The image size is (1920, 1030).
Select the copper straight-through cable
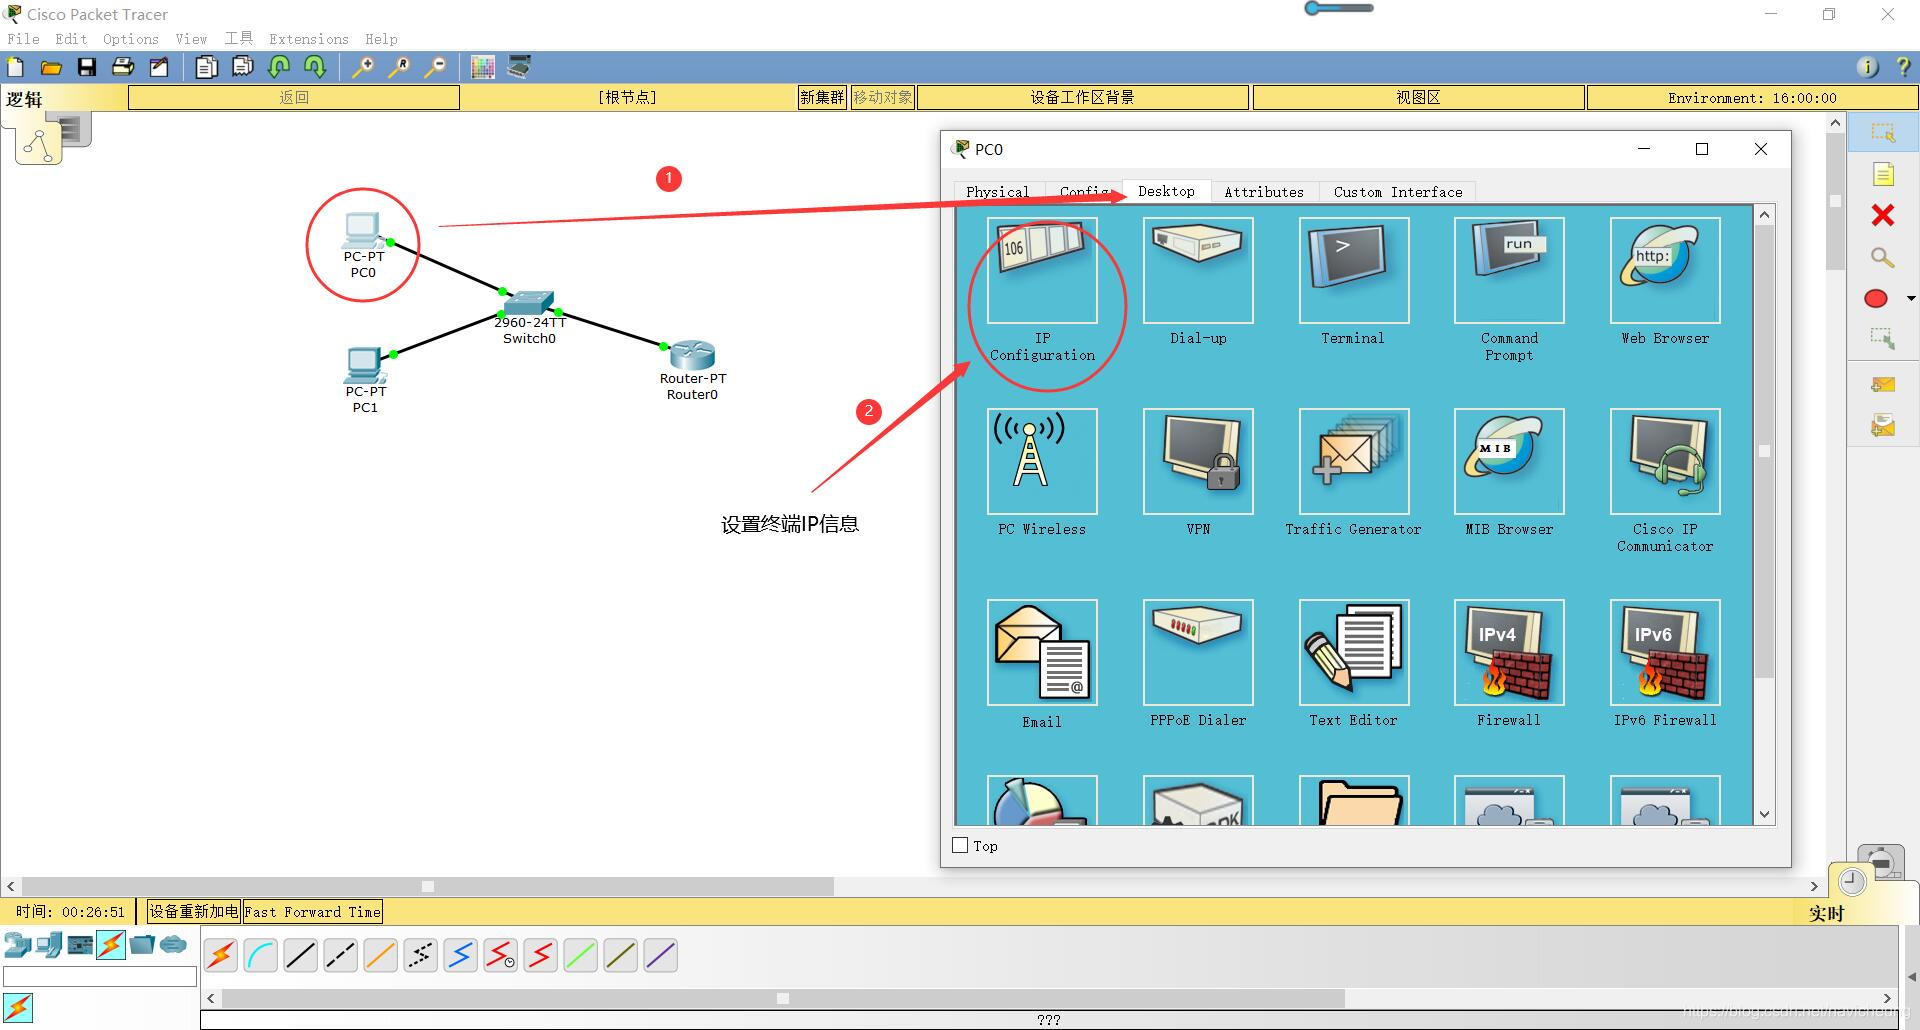pos(301,956)
